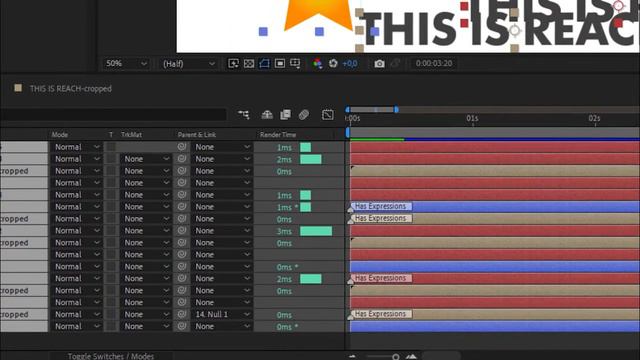
Task: Toggle the Hide Shy Layers icon
Action: 267,115
